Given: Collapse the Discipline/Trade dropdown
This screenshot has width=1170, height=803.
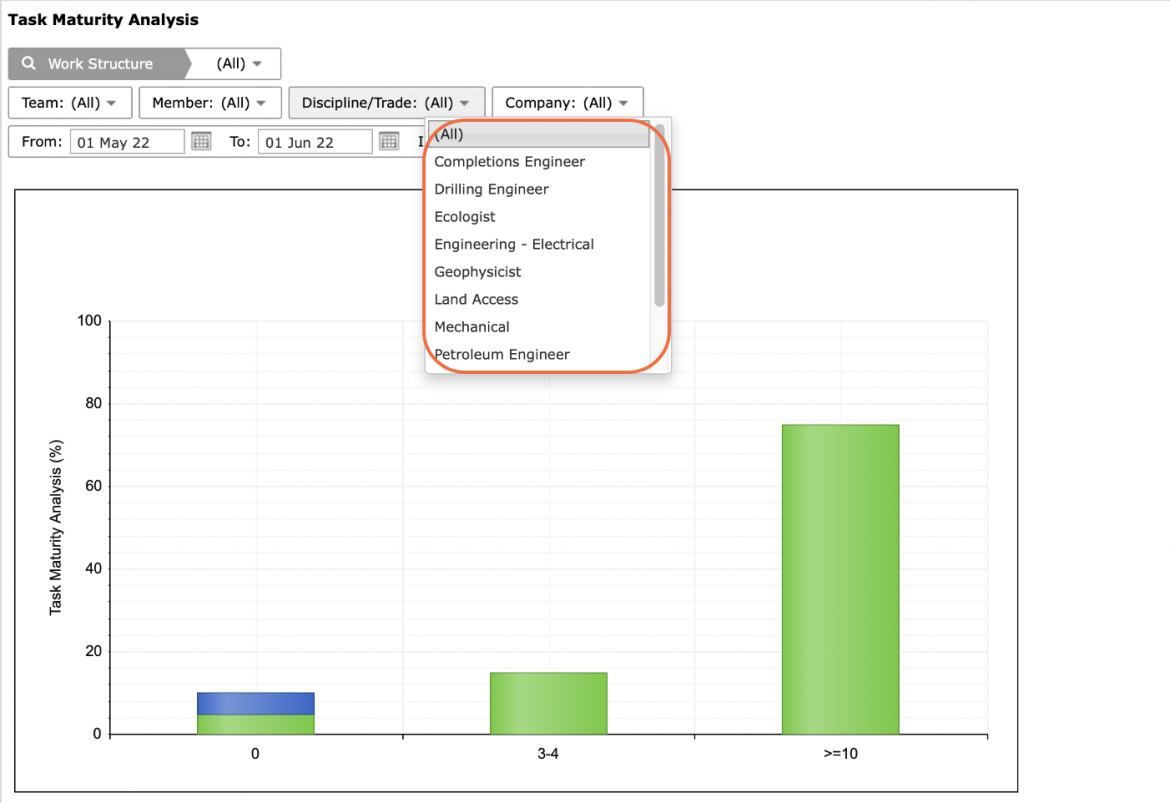Looking at the screenshot, I should (x=387, y=103).
